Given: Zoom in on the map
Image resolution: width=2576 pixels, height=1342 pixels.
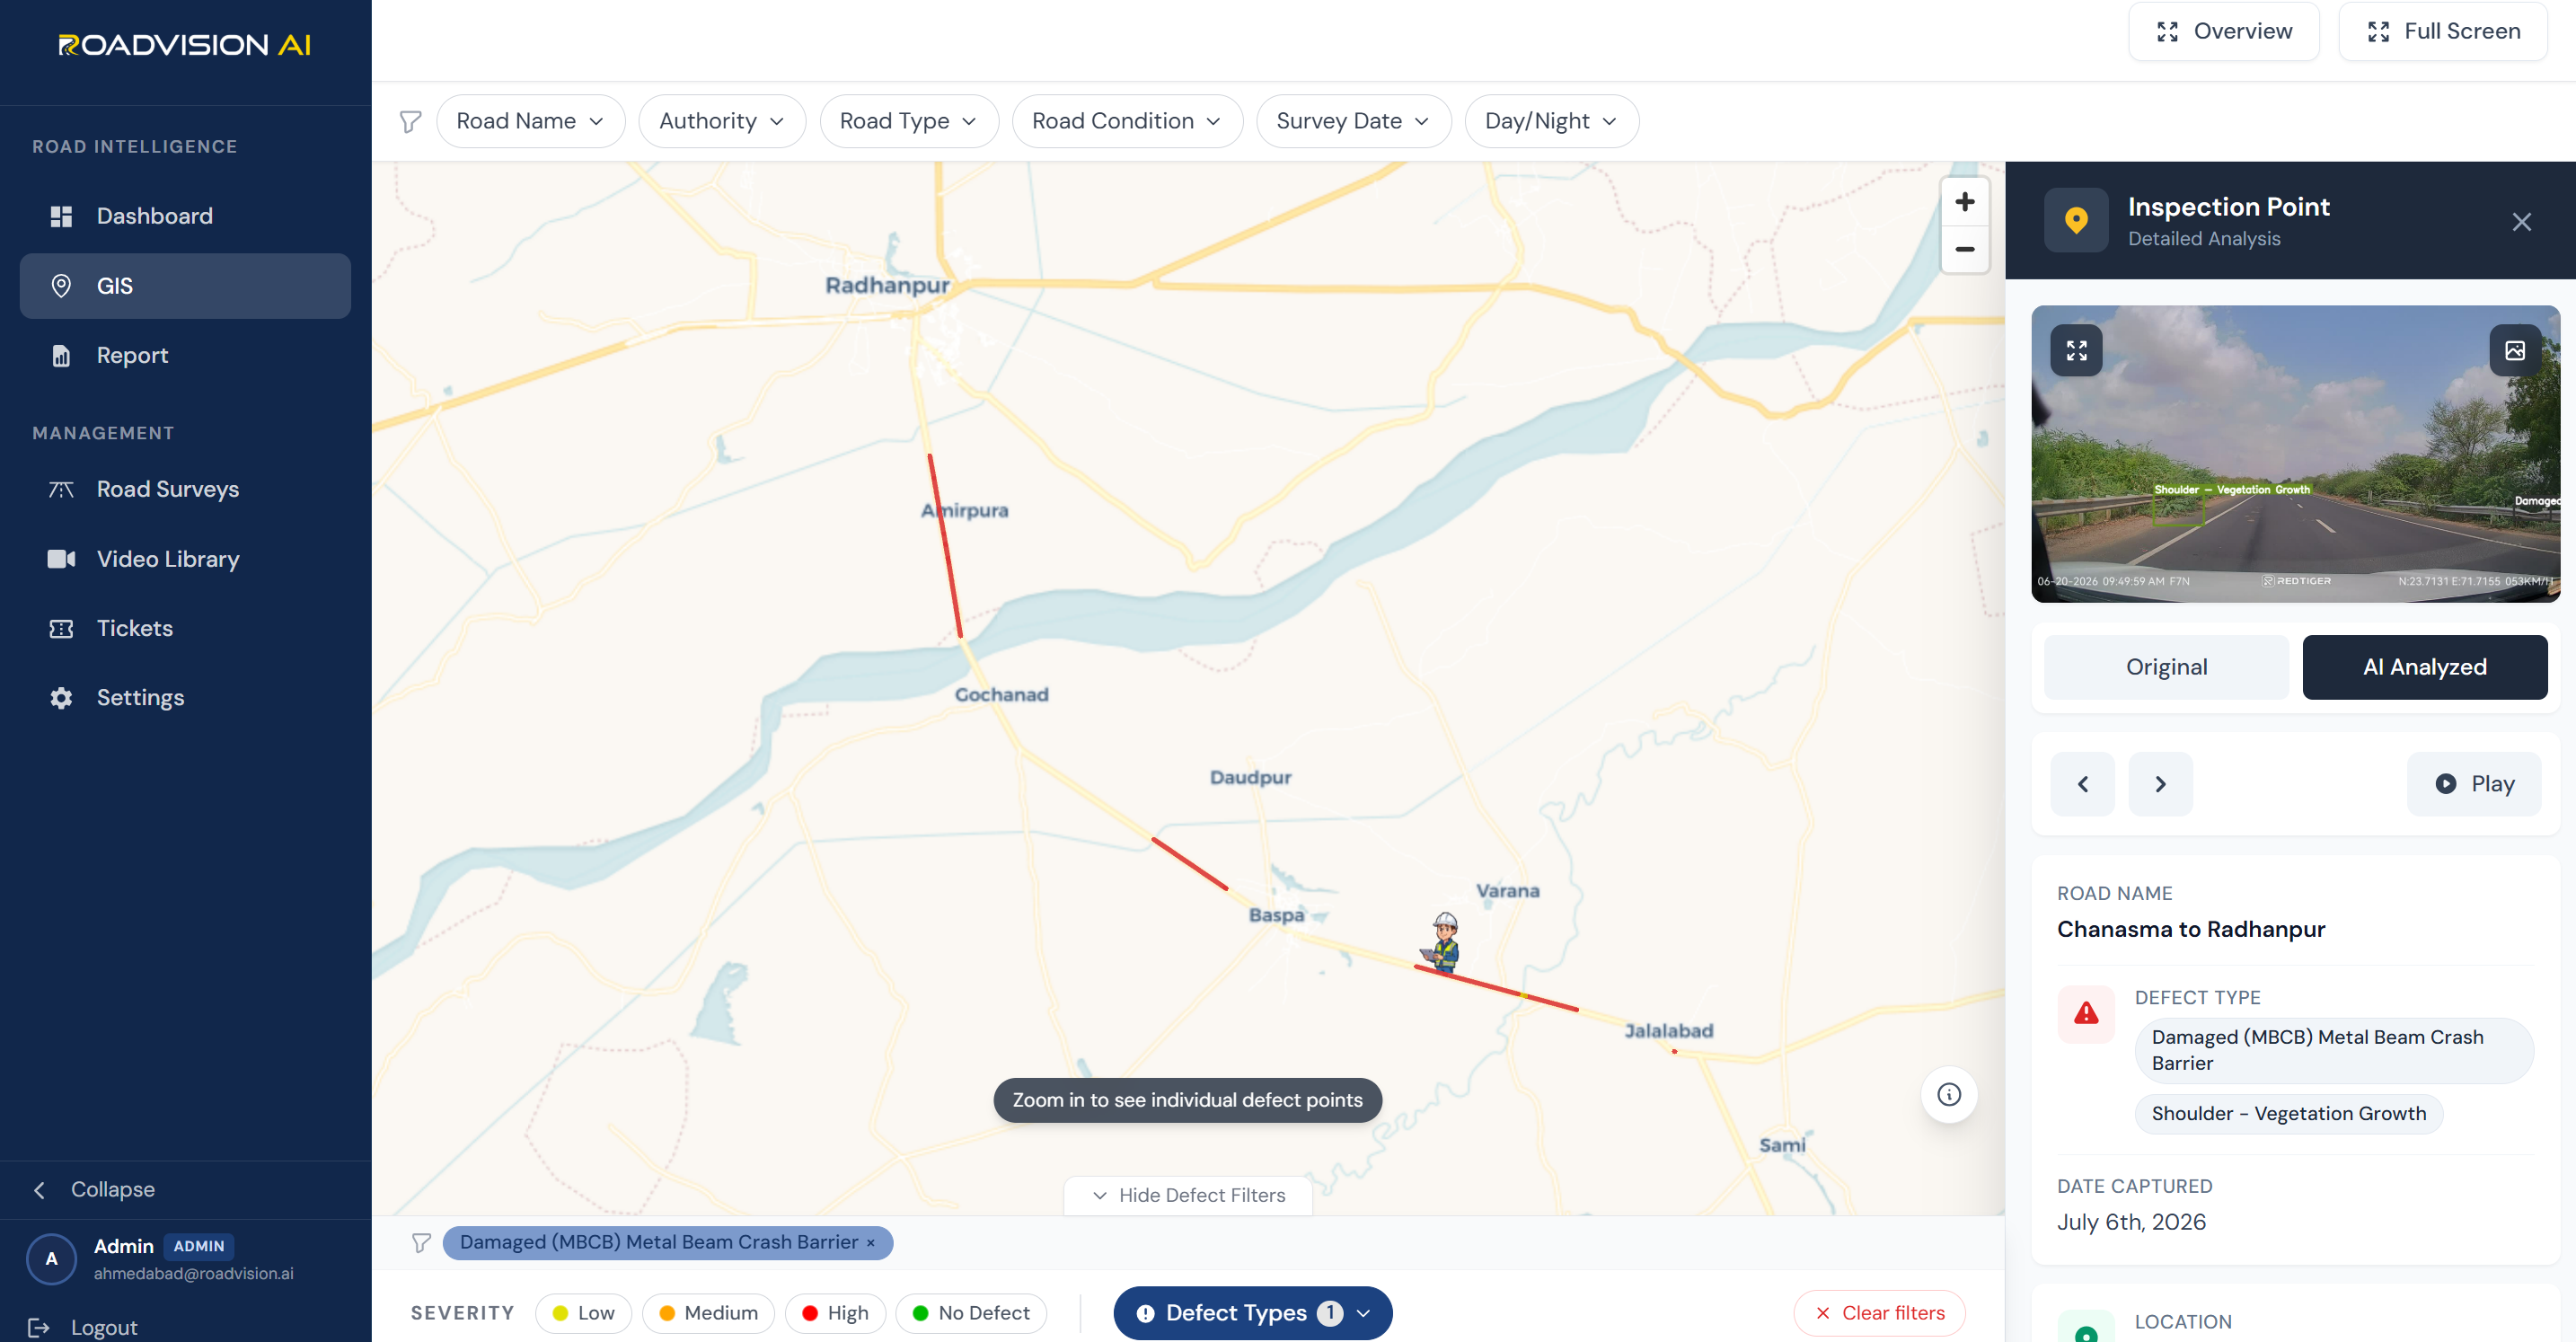Looking at the screenshot, I should tap(1964, 202).
